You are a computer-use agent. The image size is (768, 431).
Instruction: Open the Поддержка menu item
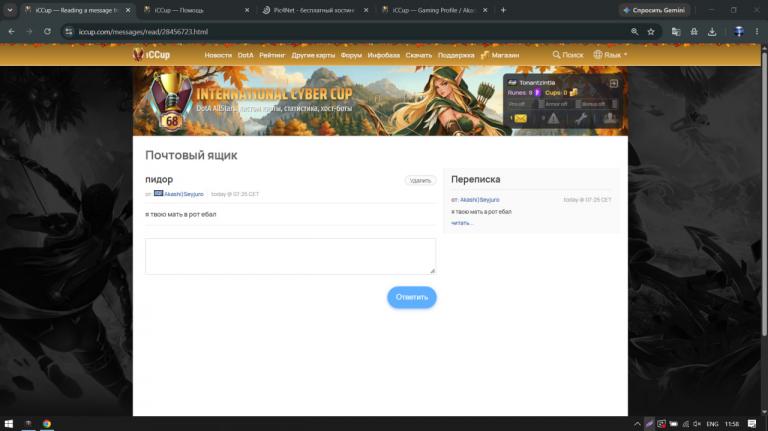pos(456,55)
